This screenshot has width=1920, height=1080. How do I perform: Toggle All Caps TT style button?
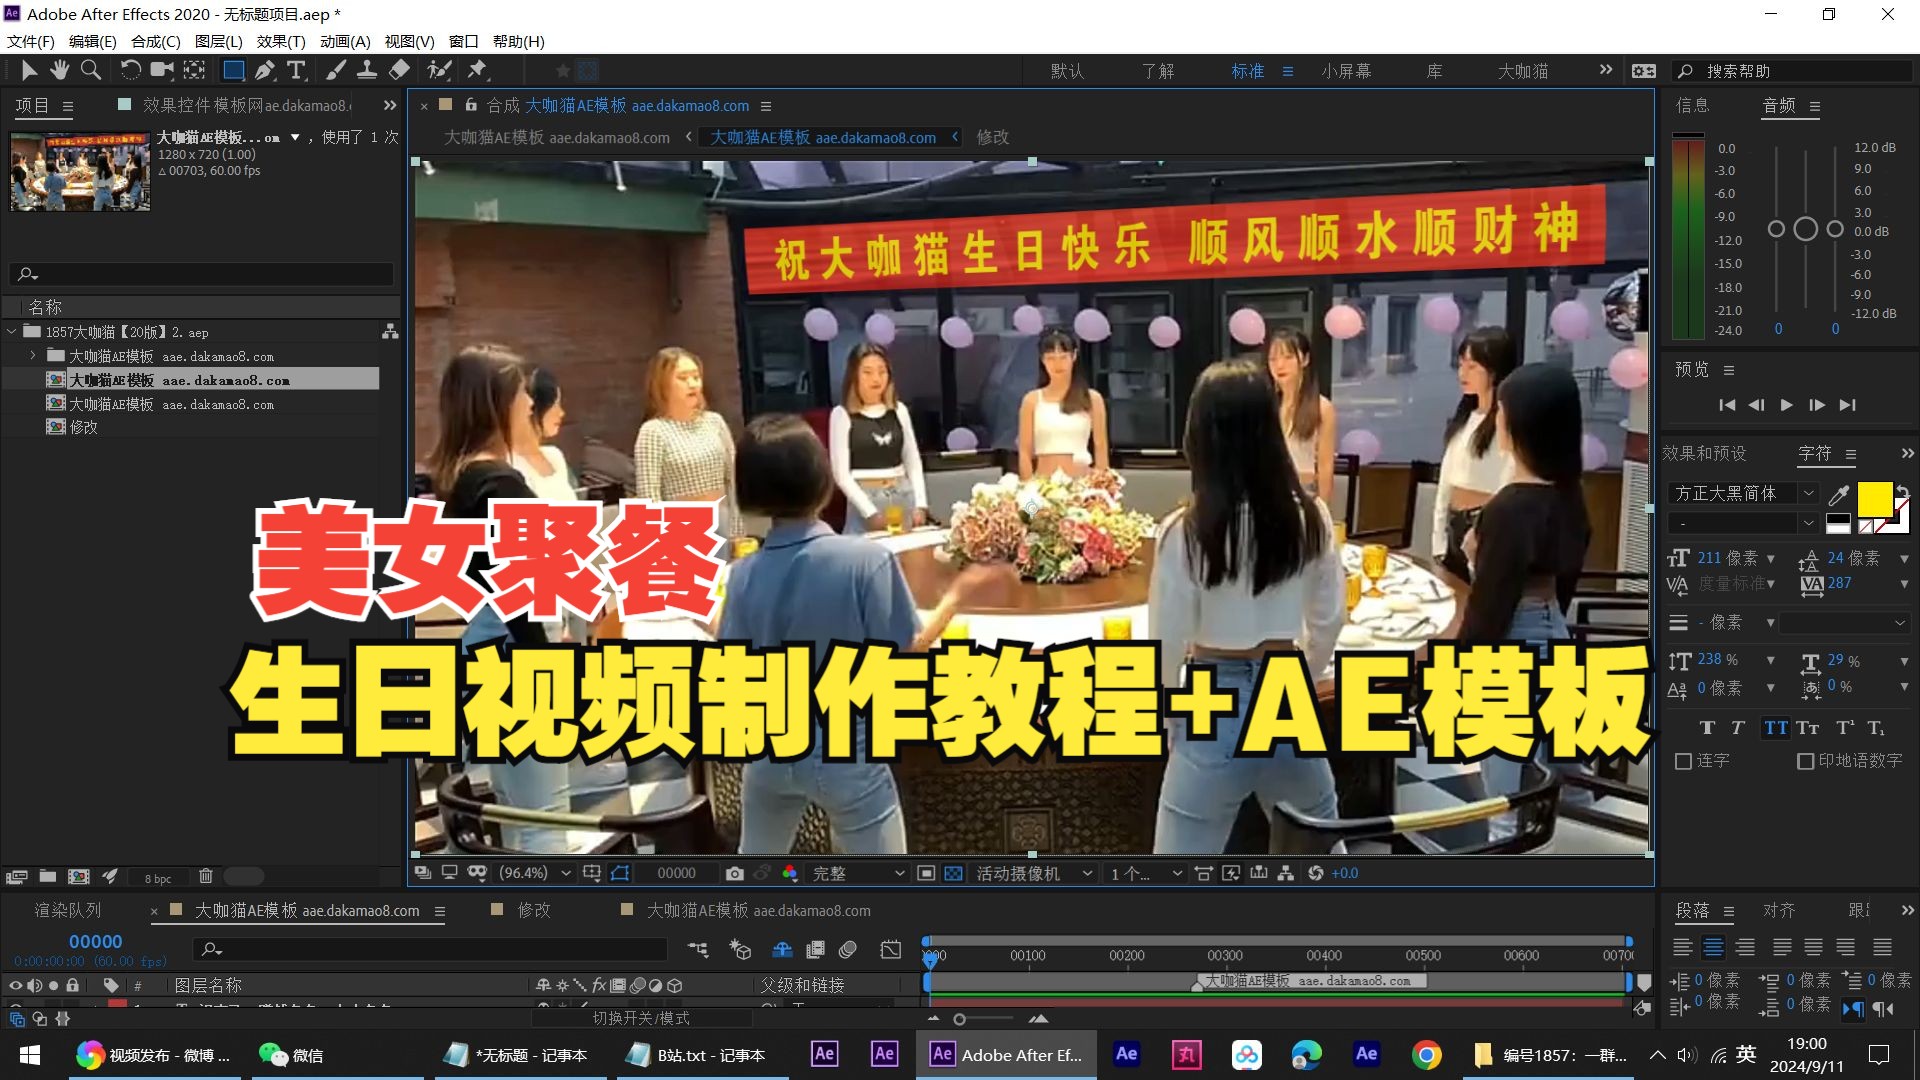(1776, 728)
